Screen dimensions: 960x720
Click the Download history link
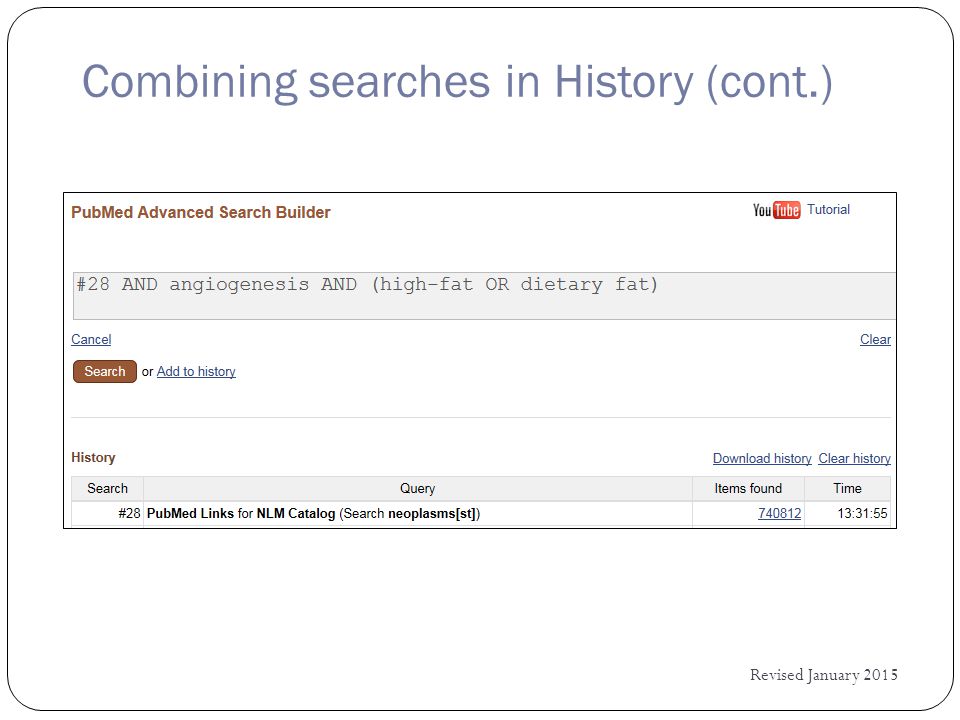click(x=762, y=459)
